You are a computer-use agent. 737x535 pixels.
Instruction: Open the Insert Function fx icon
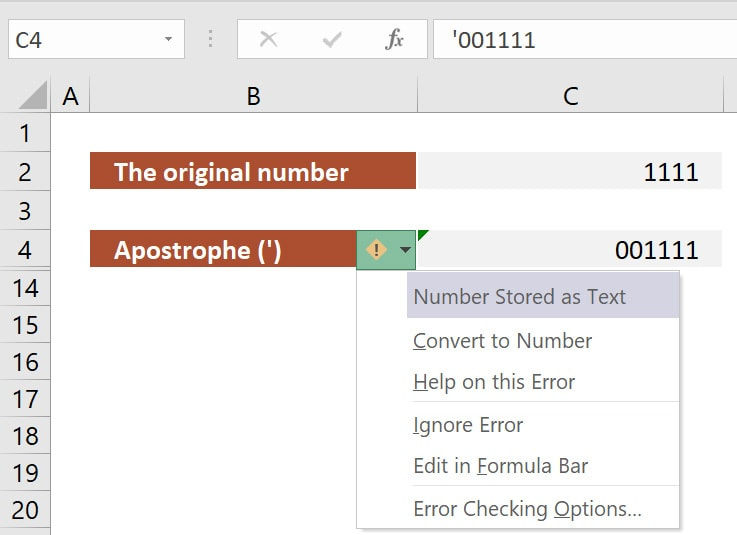[394, 39]
